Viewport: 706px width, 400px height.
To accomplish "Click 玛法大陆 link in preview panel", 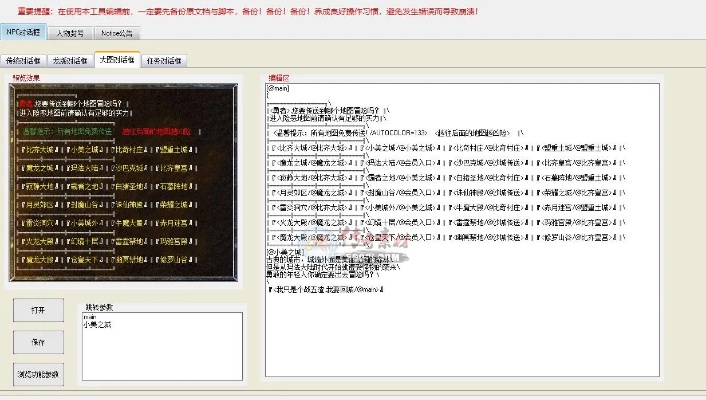I will coord(85,168).
